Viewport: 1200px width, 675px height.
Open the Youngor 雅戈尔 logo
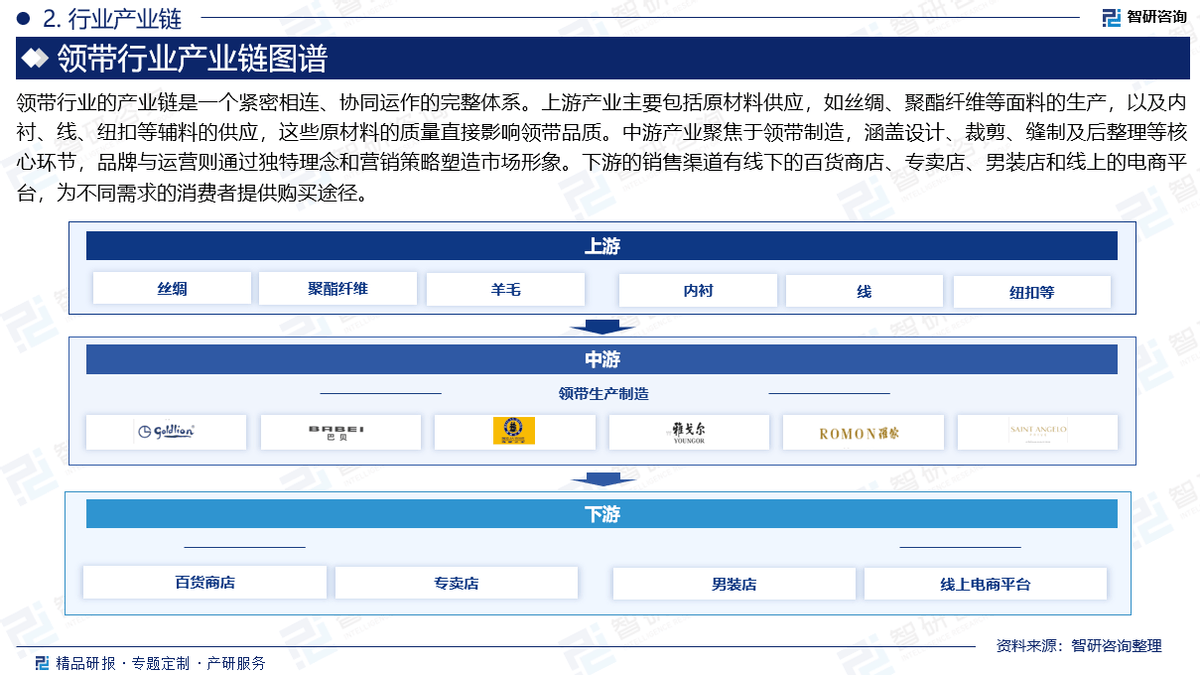[688, 432]
